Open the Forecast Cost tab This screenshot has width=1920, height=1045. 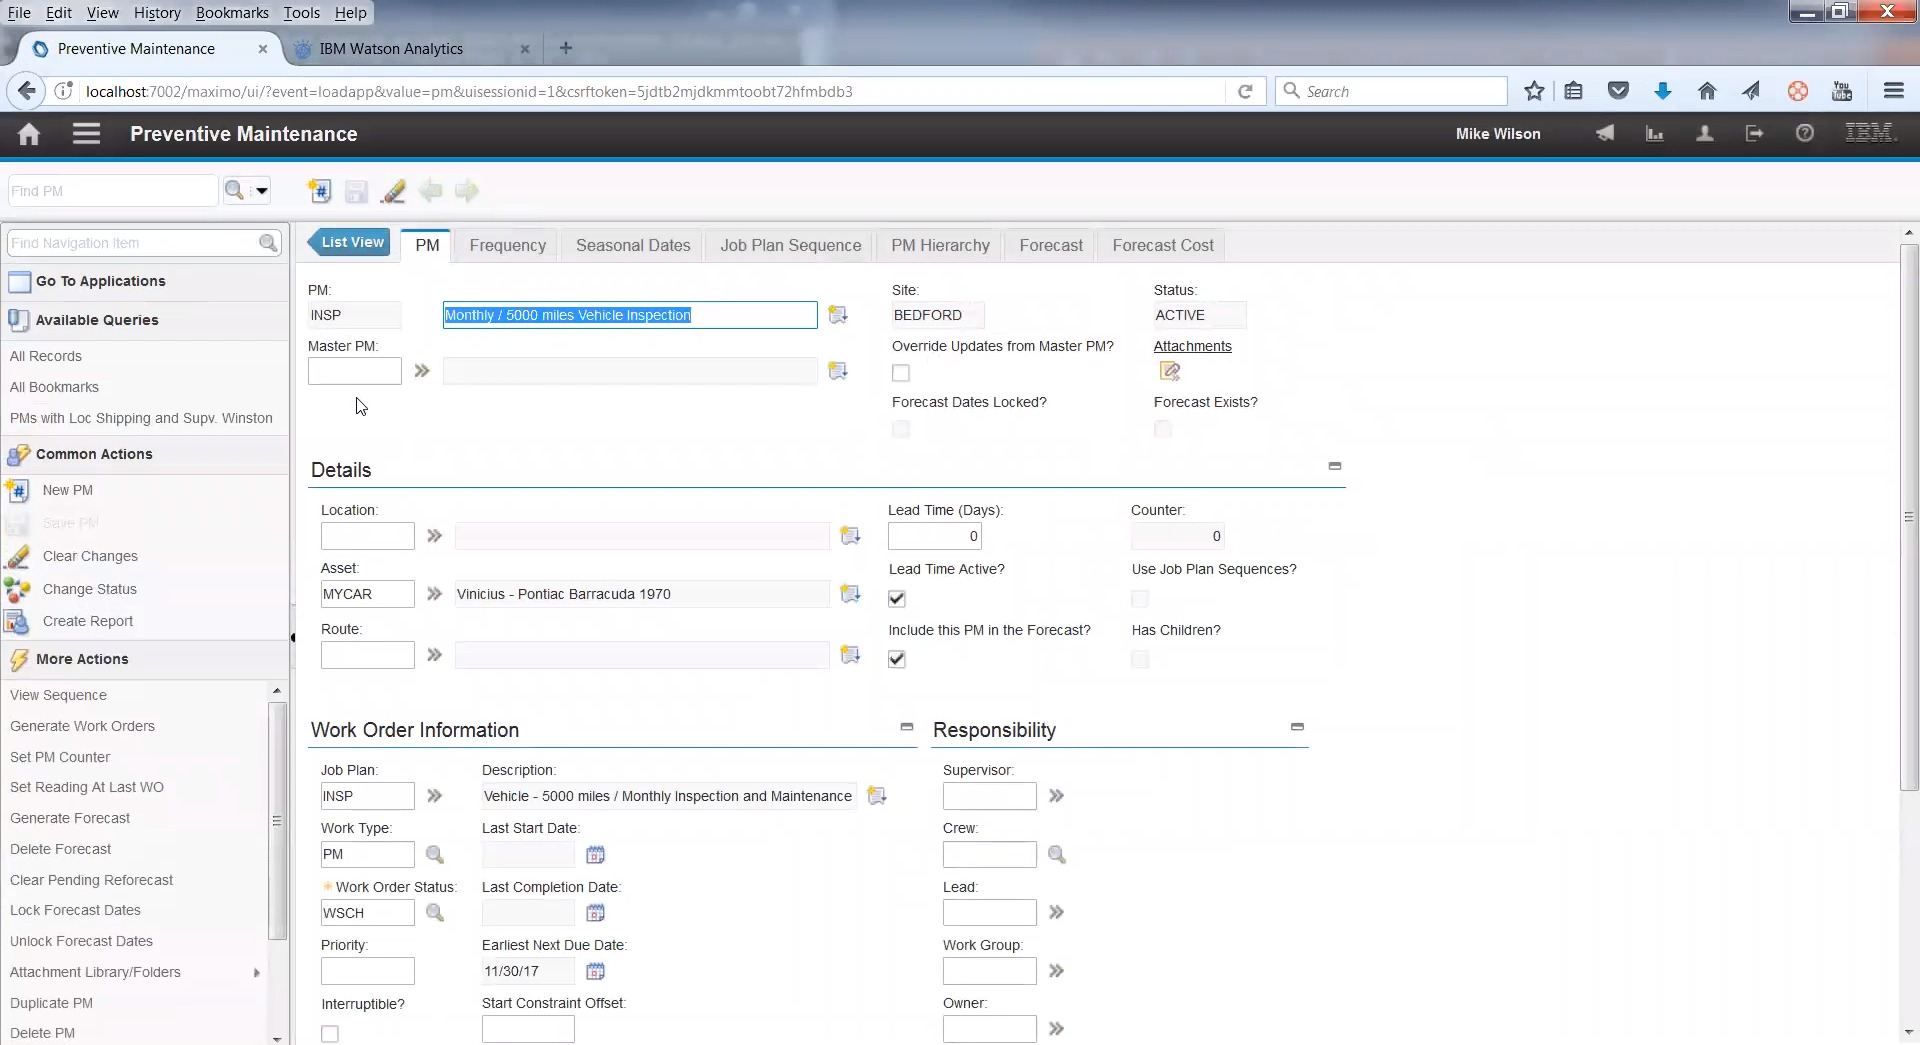(x=1162, y=246)
